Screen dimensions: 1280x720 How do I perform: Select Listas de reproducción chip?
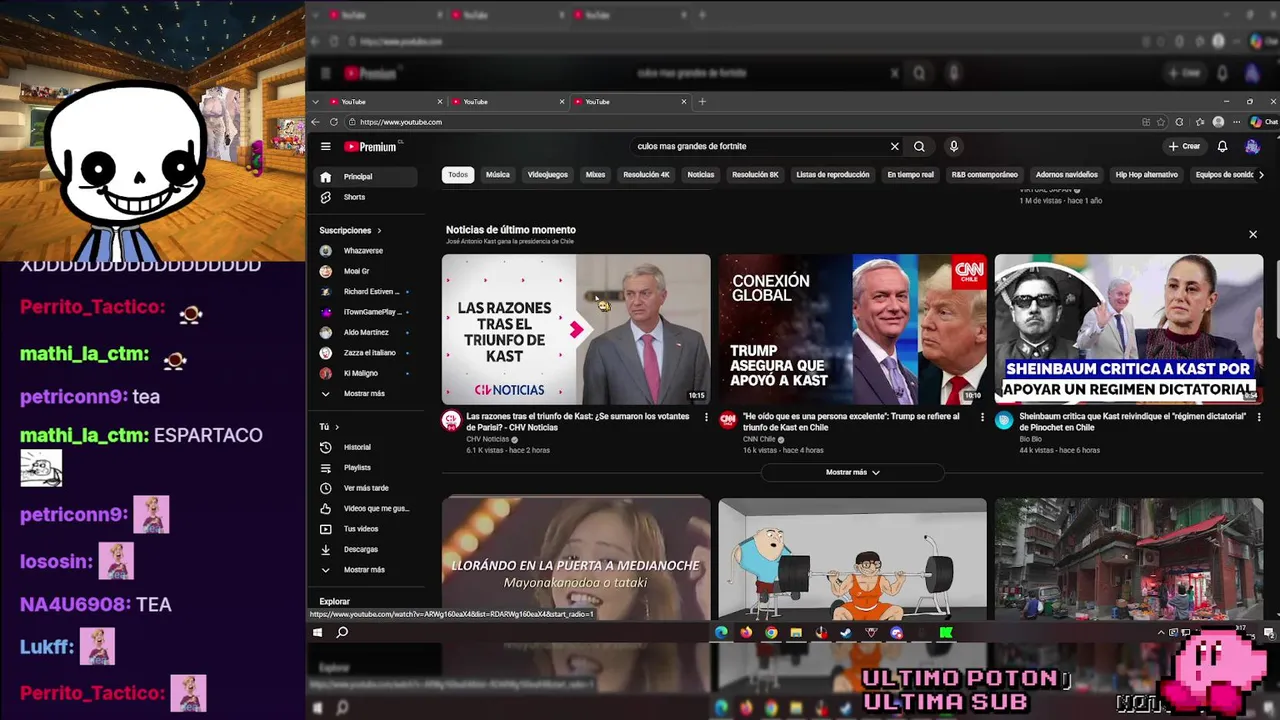[833, 175]
